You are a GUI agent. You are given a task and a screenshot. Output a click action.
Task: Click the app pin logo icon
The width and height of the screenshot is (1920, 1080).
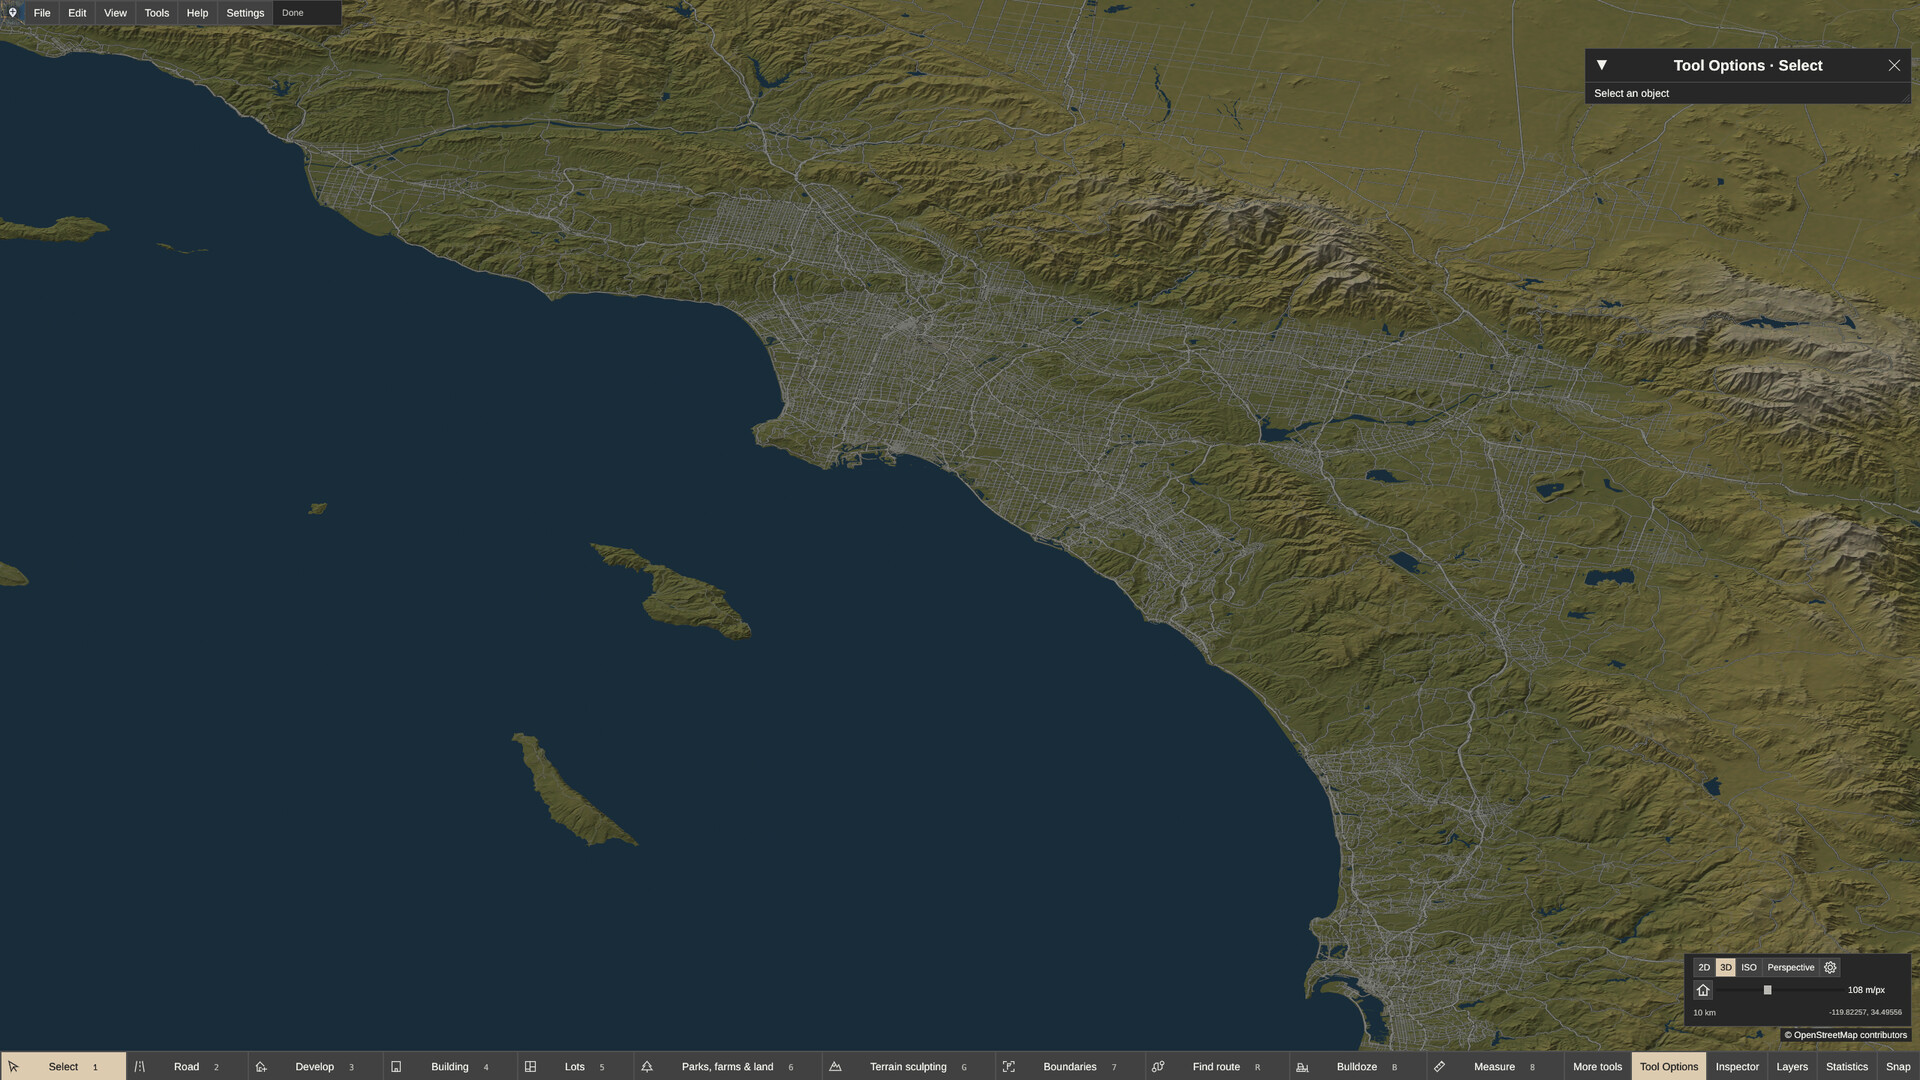coord(13,13)
